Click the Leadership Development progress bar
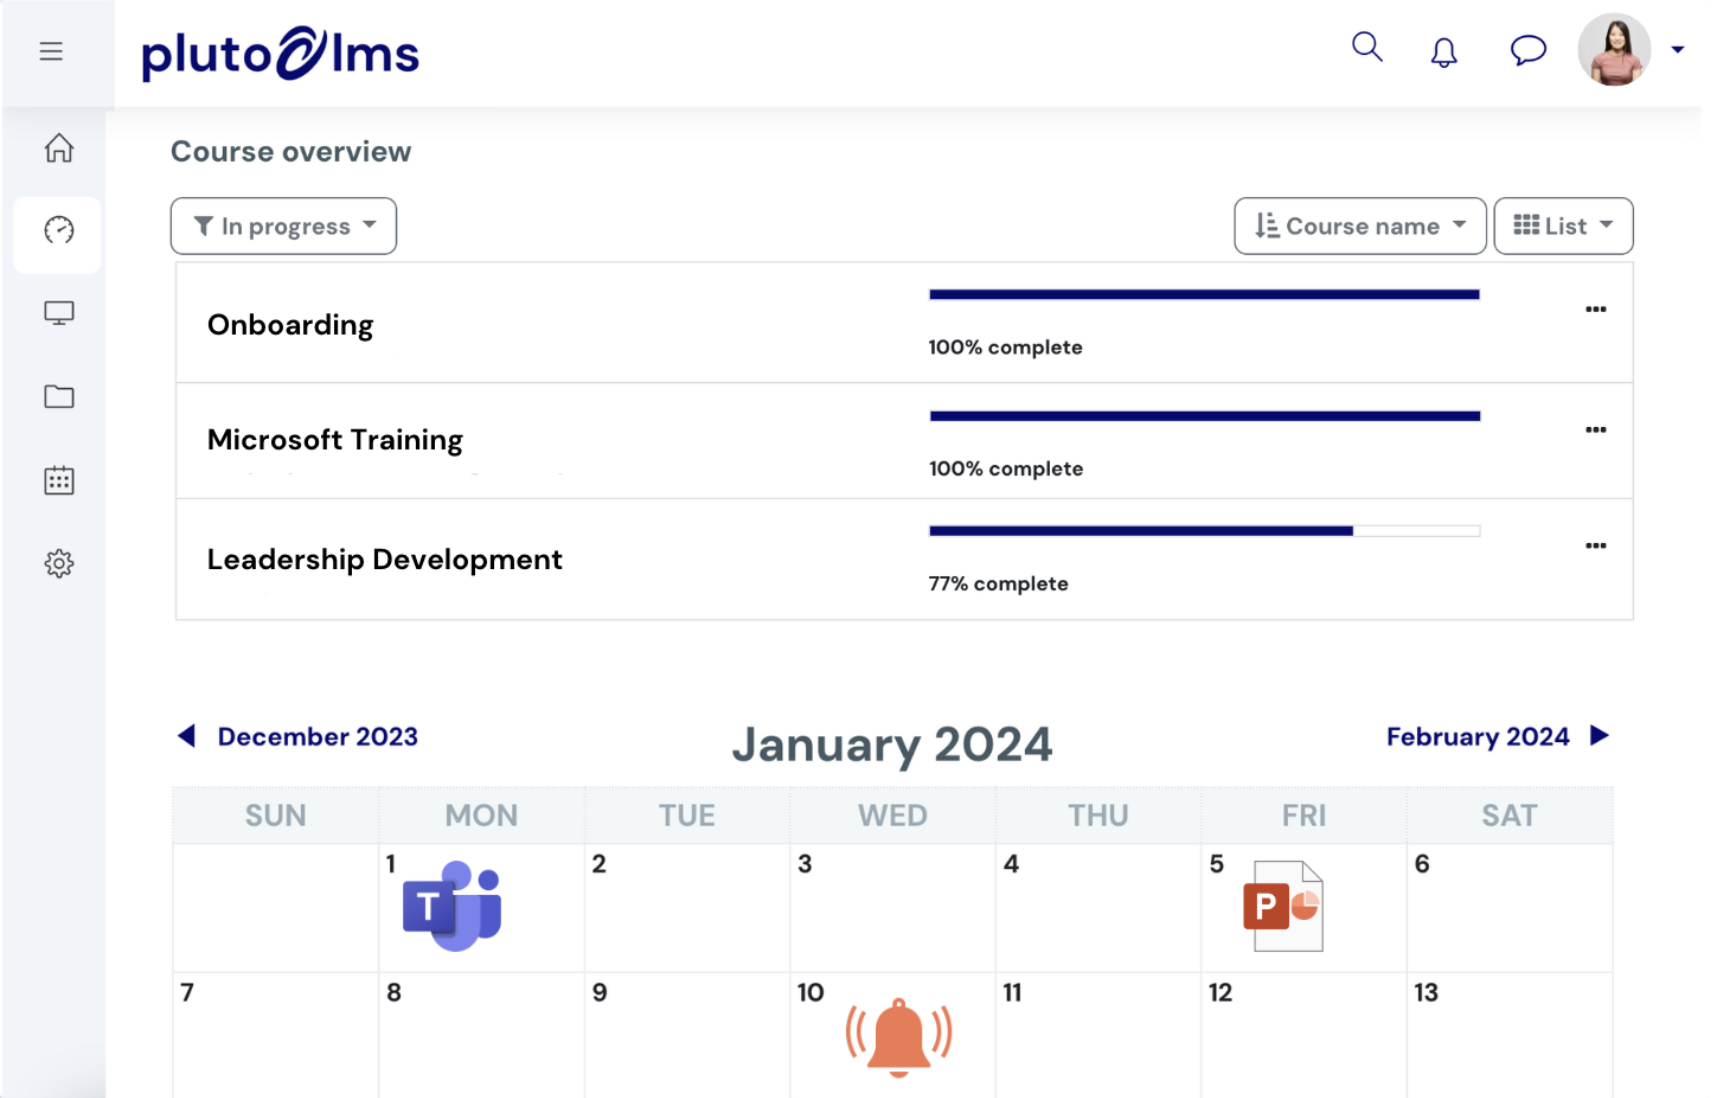1731x1098 pixels. coord(1204,531)
